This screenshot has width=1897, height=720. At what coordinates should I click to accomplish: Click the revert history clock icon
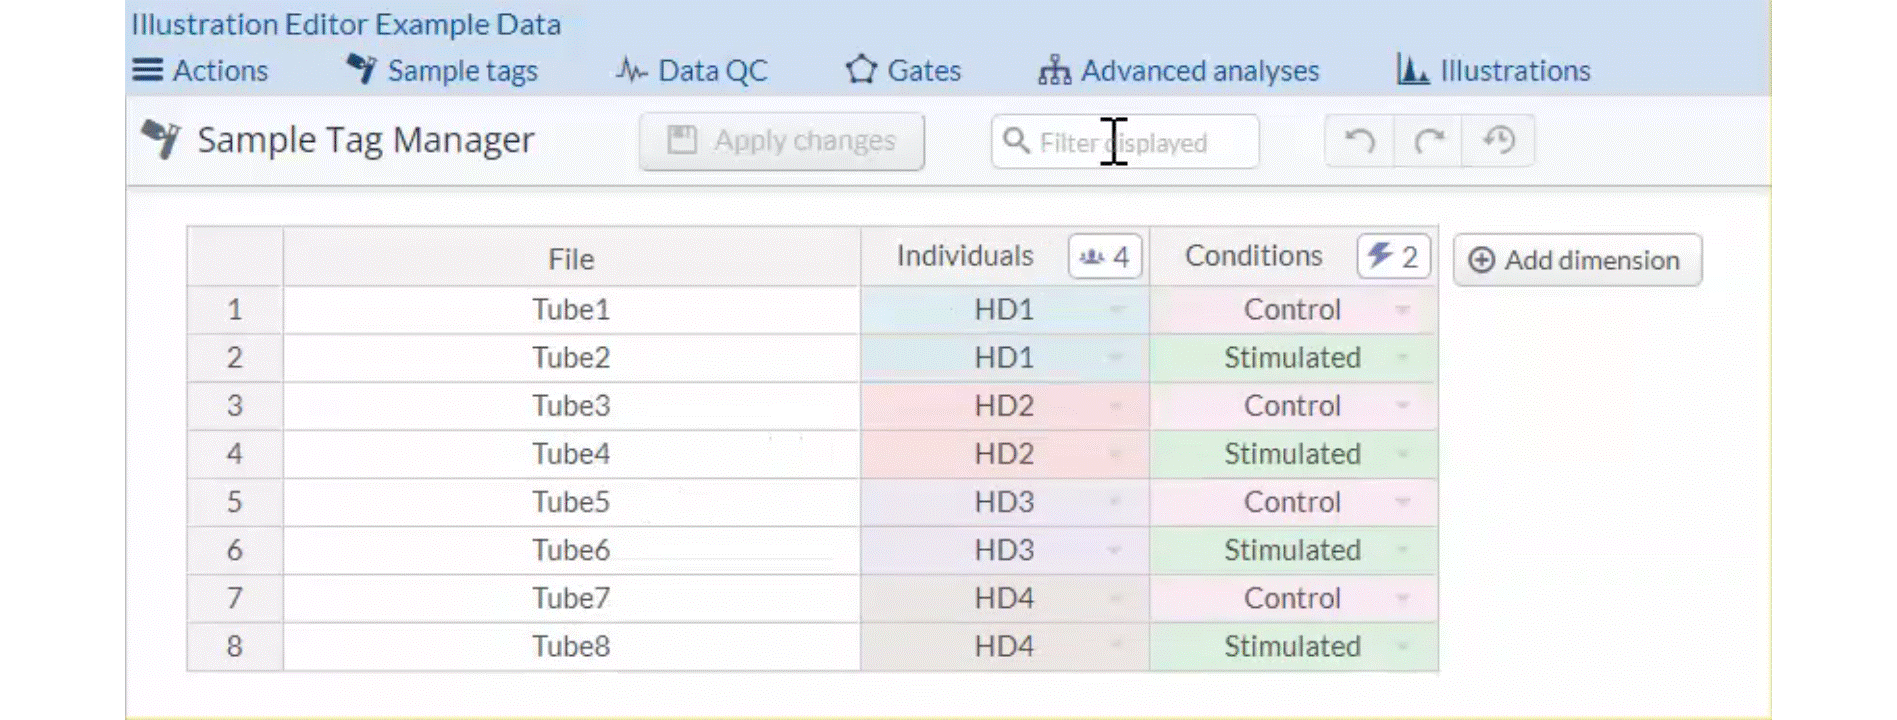point(1498,141)
